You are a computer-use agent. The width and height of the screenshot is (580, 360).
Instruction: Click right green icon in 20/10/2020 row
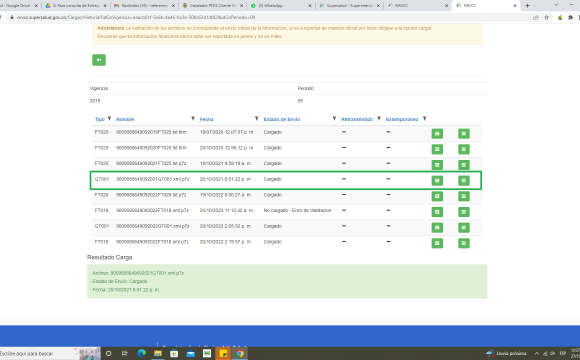[463, 149]
